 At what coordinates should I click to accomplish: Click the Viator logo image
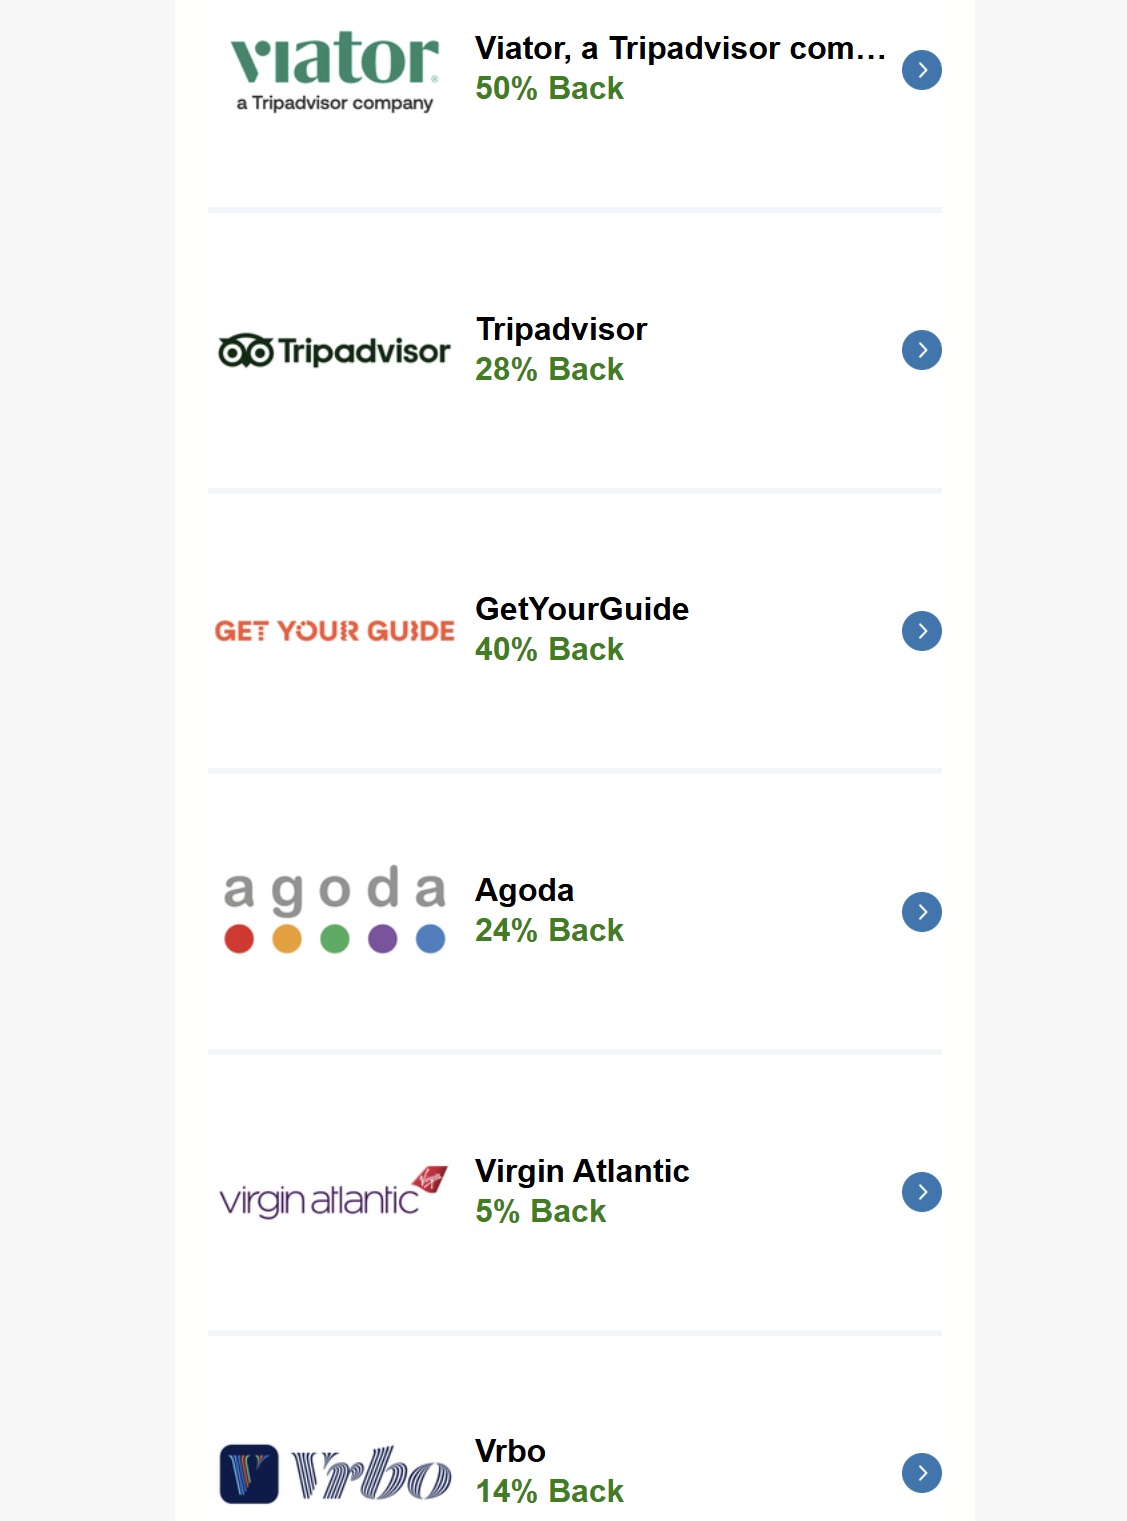pyautogui.click(x=334, y=70)
